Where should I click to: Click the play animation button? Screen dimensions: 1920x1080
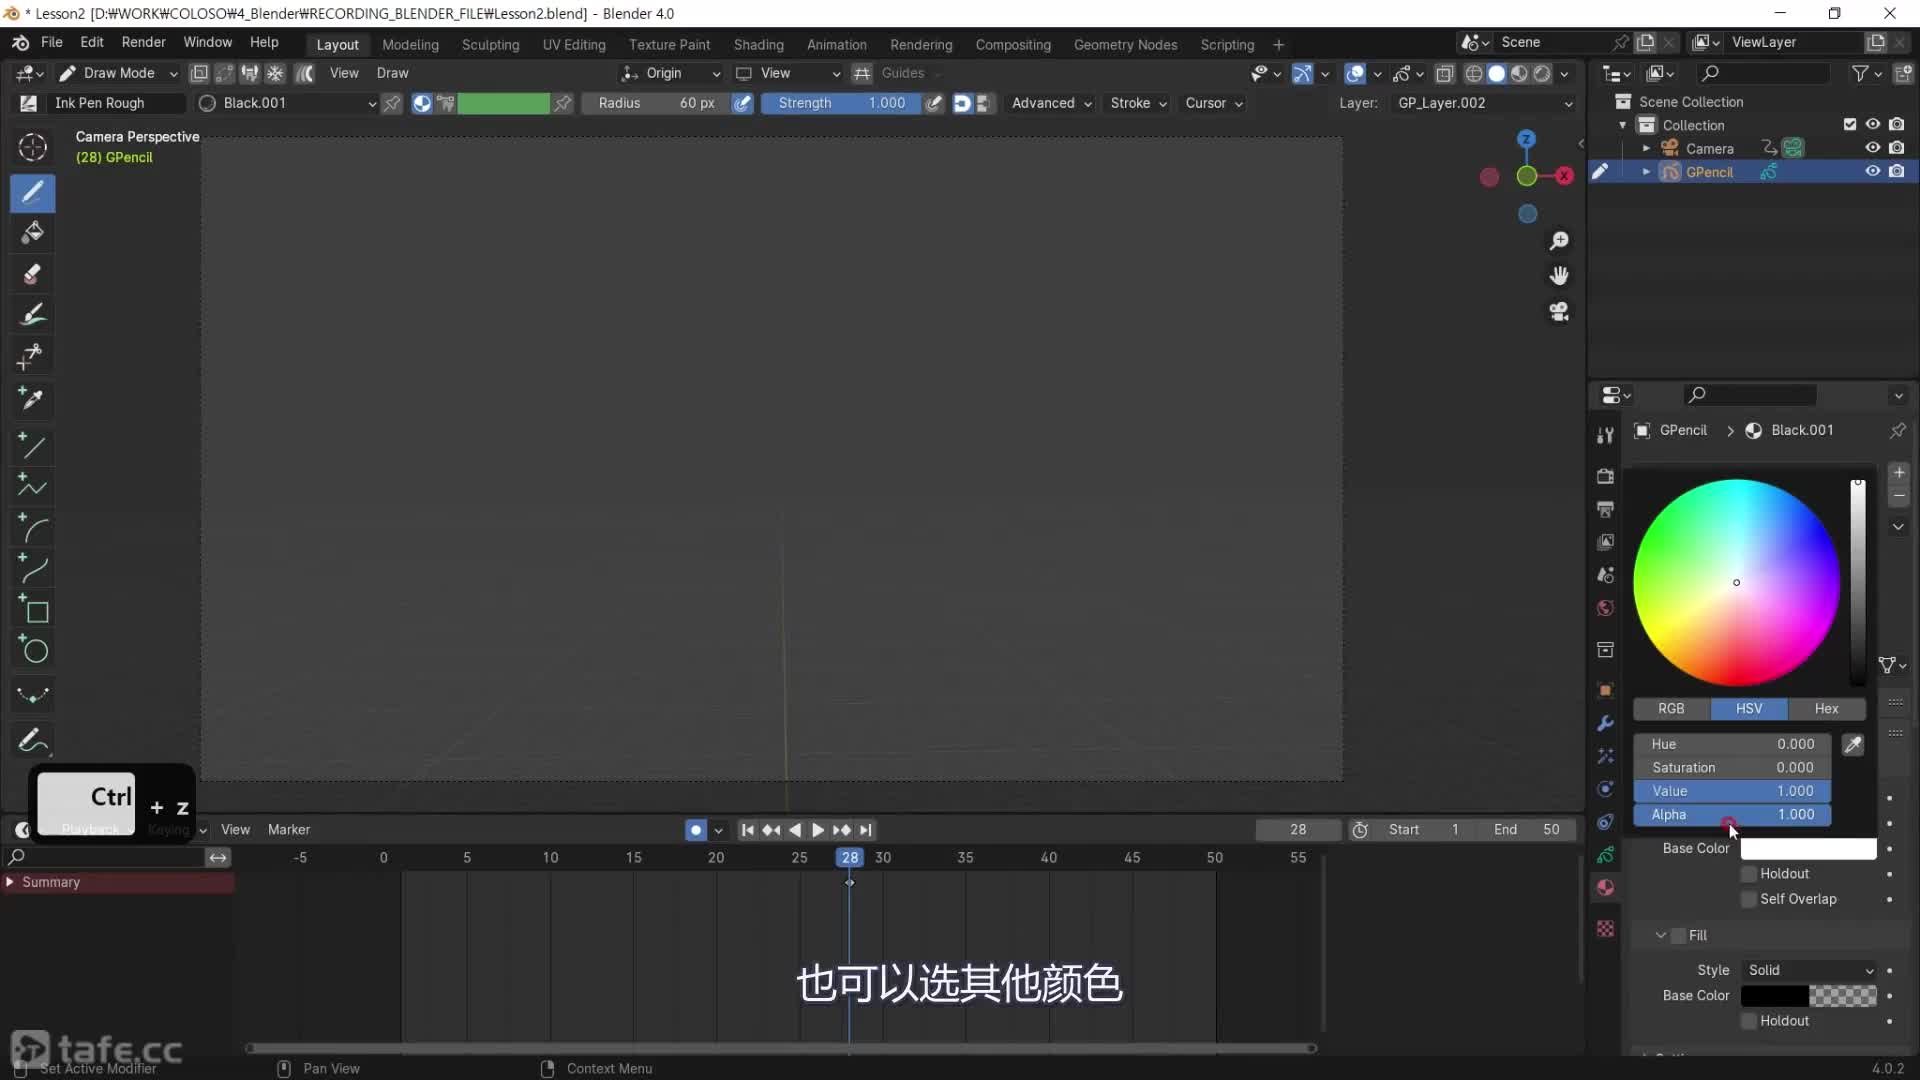(x=817, y=830)
